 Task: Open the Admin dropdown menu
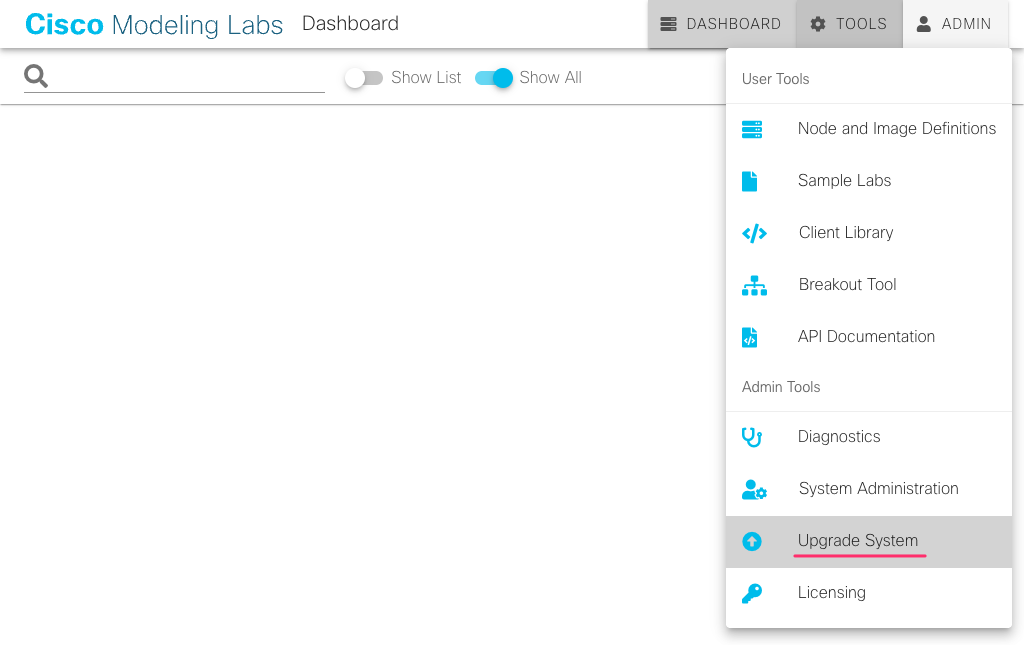pos(955,24)
